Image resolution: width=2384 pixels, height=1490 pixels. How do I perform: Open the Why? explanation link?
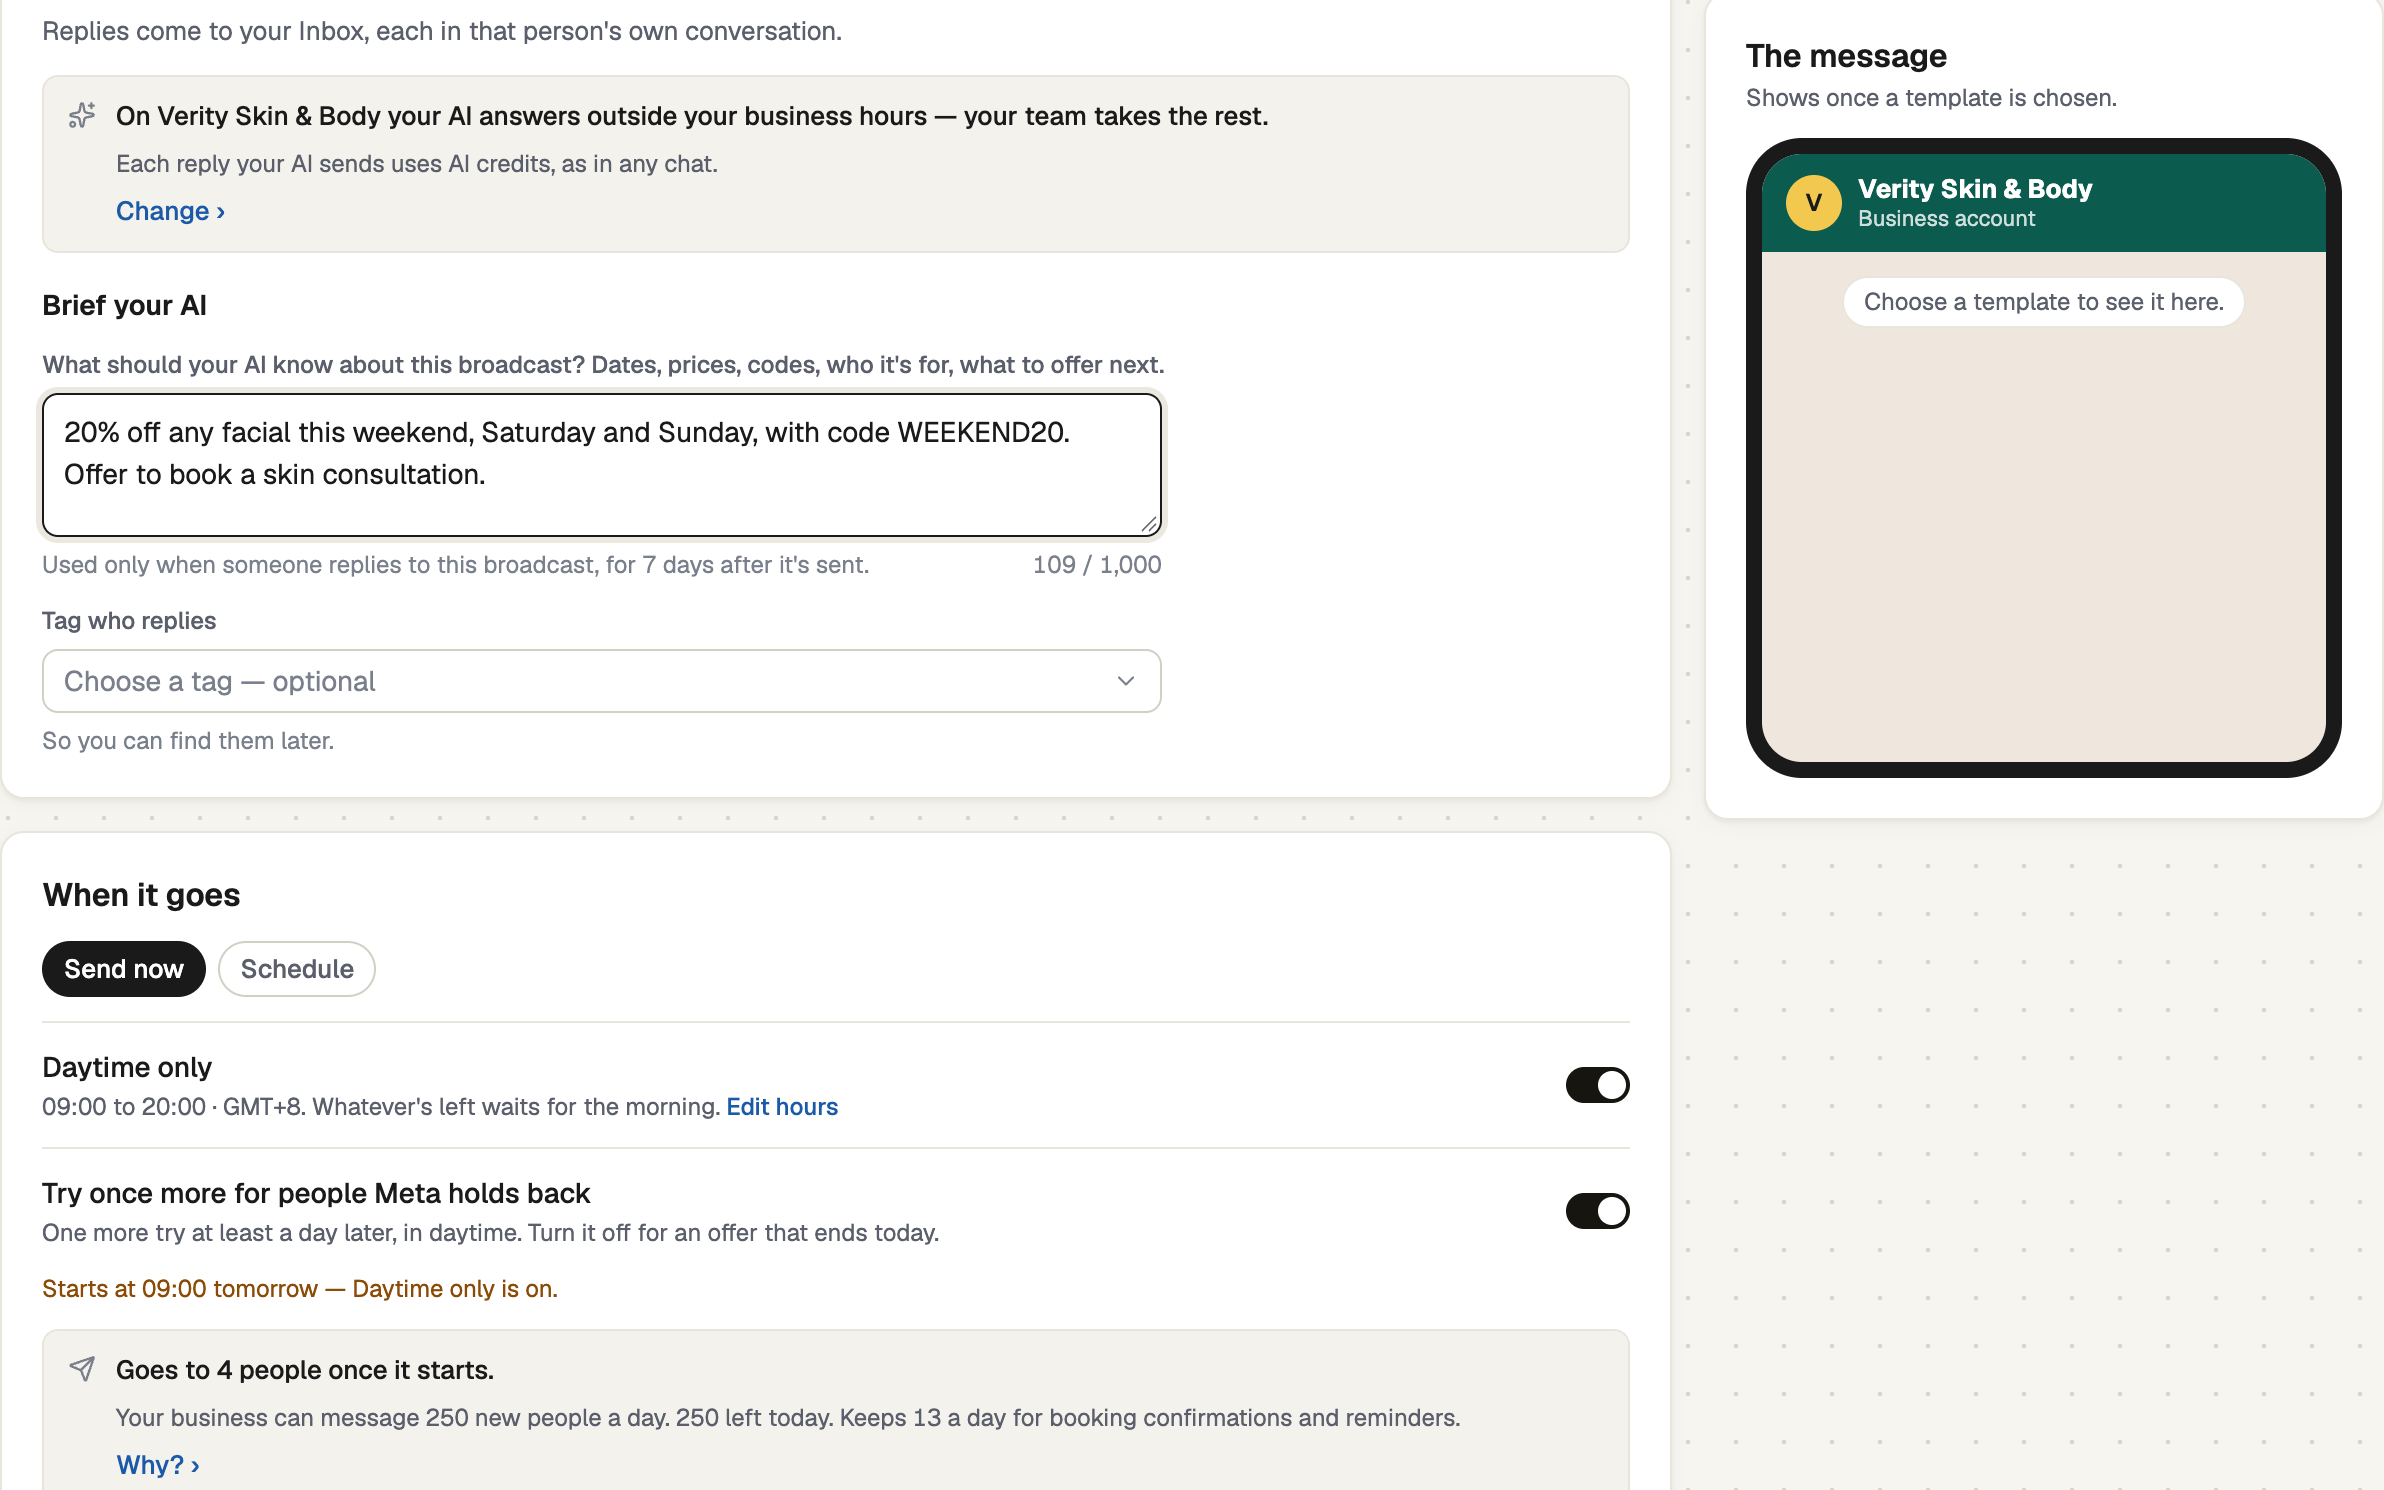(x=158, y=1465)
